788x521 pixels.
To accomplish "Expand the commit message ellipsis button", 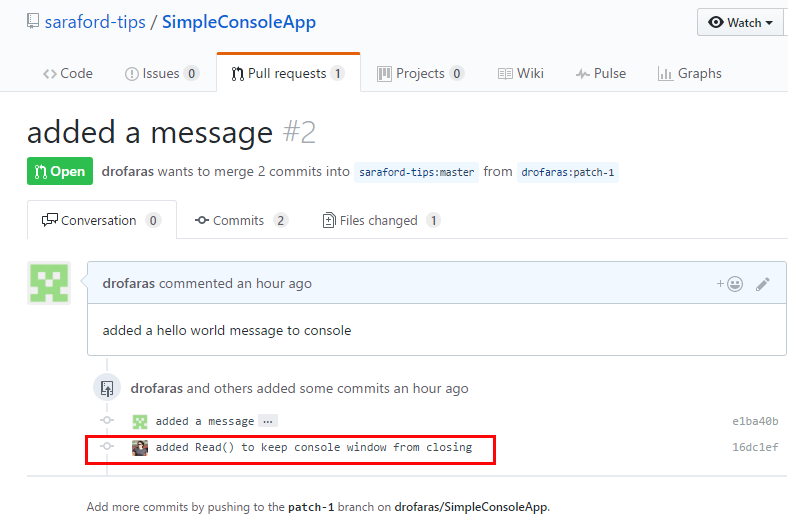I will point(267,422).
